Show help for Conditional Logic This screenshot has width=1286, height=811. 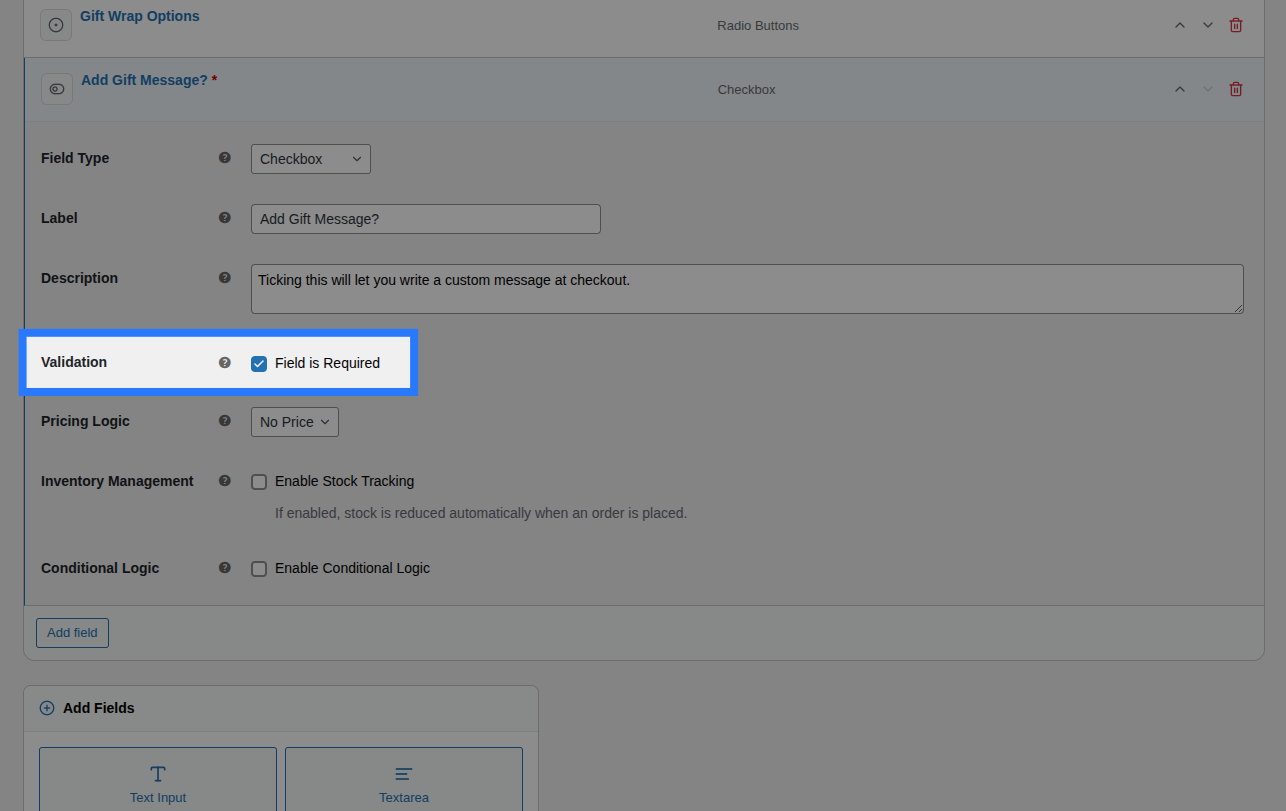click(225, 568)
